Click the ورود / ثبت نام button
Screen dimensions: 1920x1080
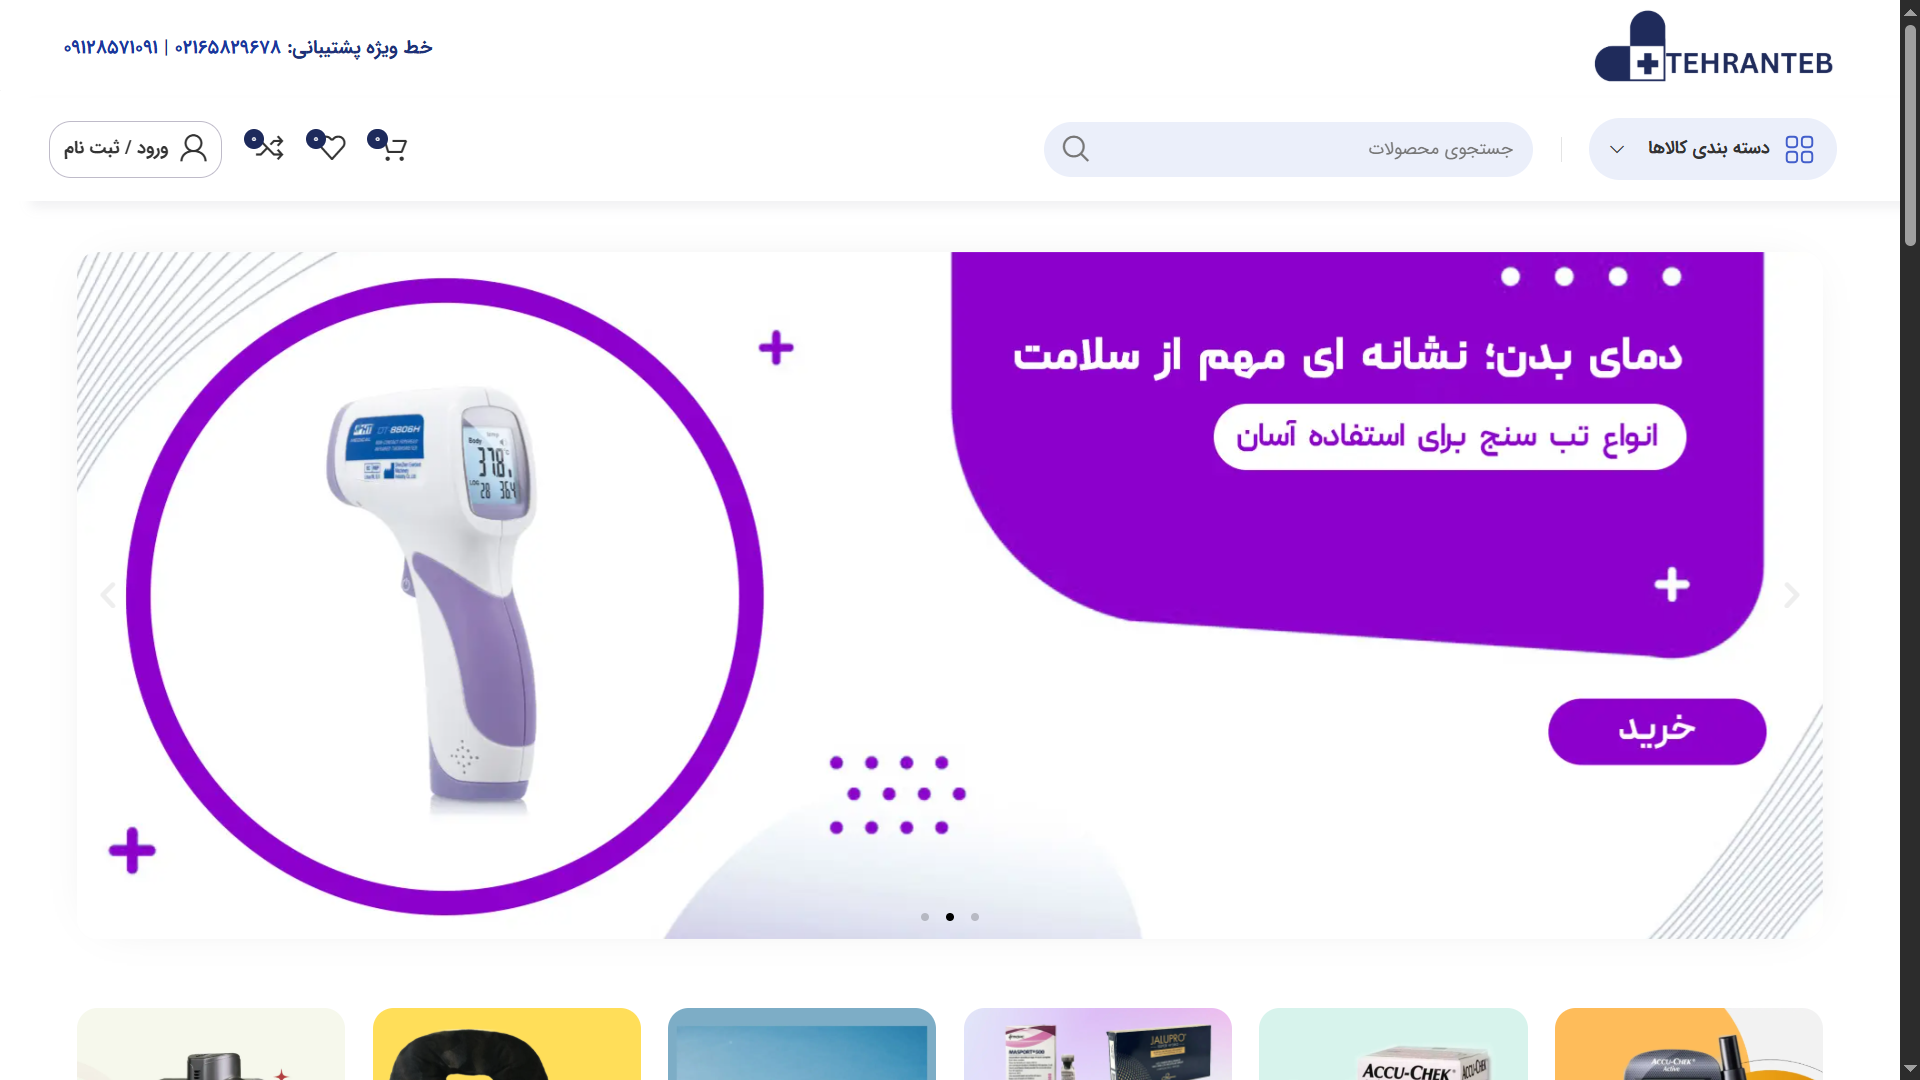coord(135,149)
